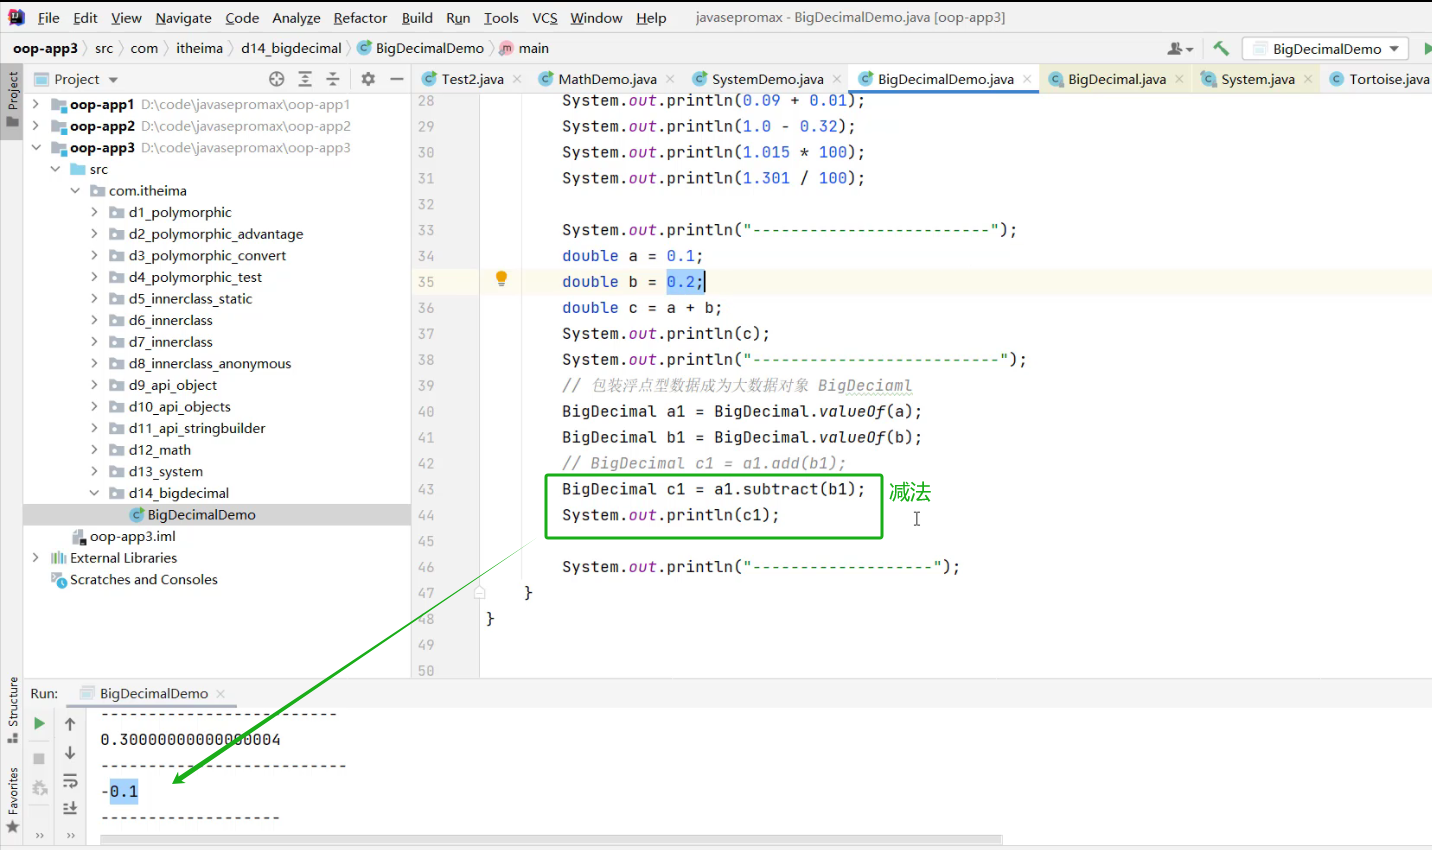Click the yellow lightbulb intention icon
The height and width of the screenshot is (850, 1432).
[x=501, y=279]
